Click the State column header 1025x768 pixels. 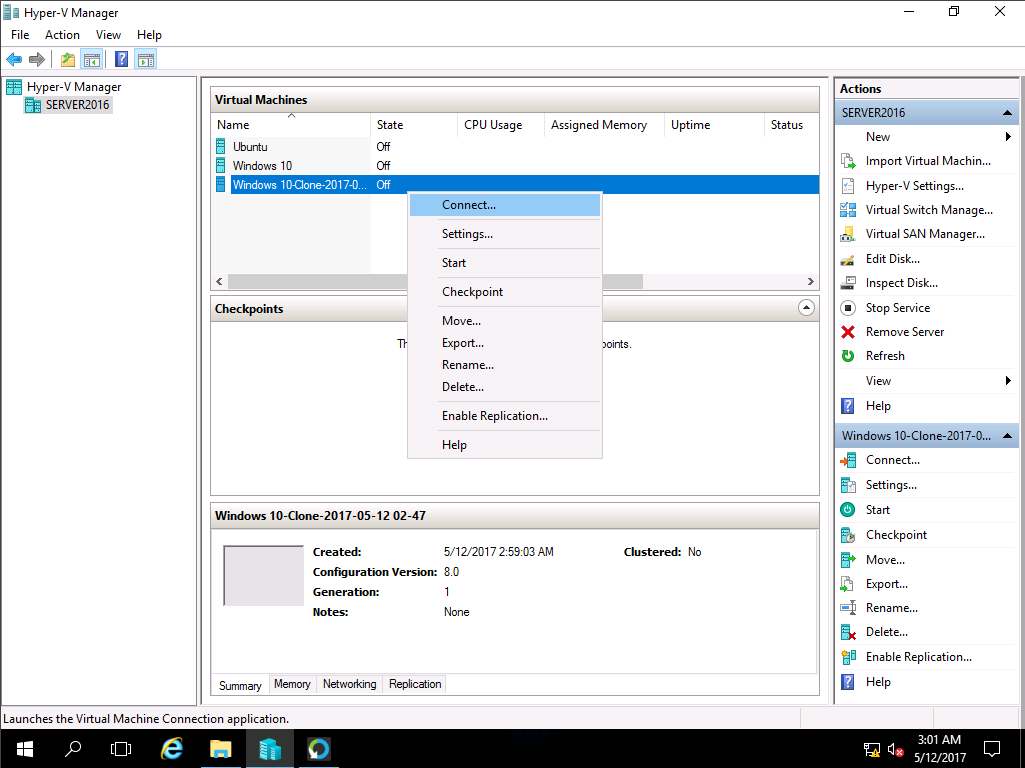pos(414,125)
